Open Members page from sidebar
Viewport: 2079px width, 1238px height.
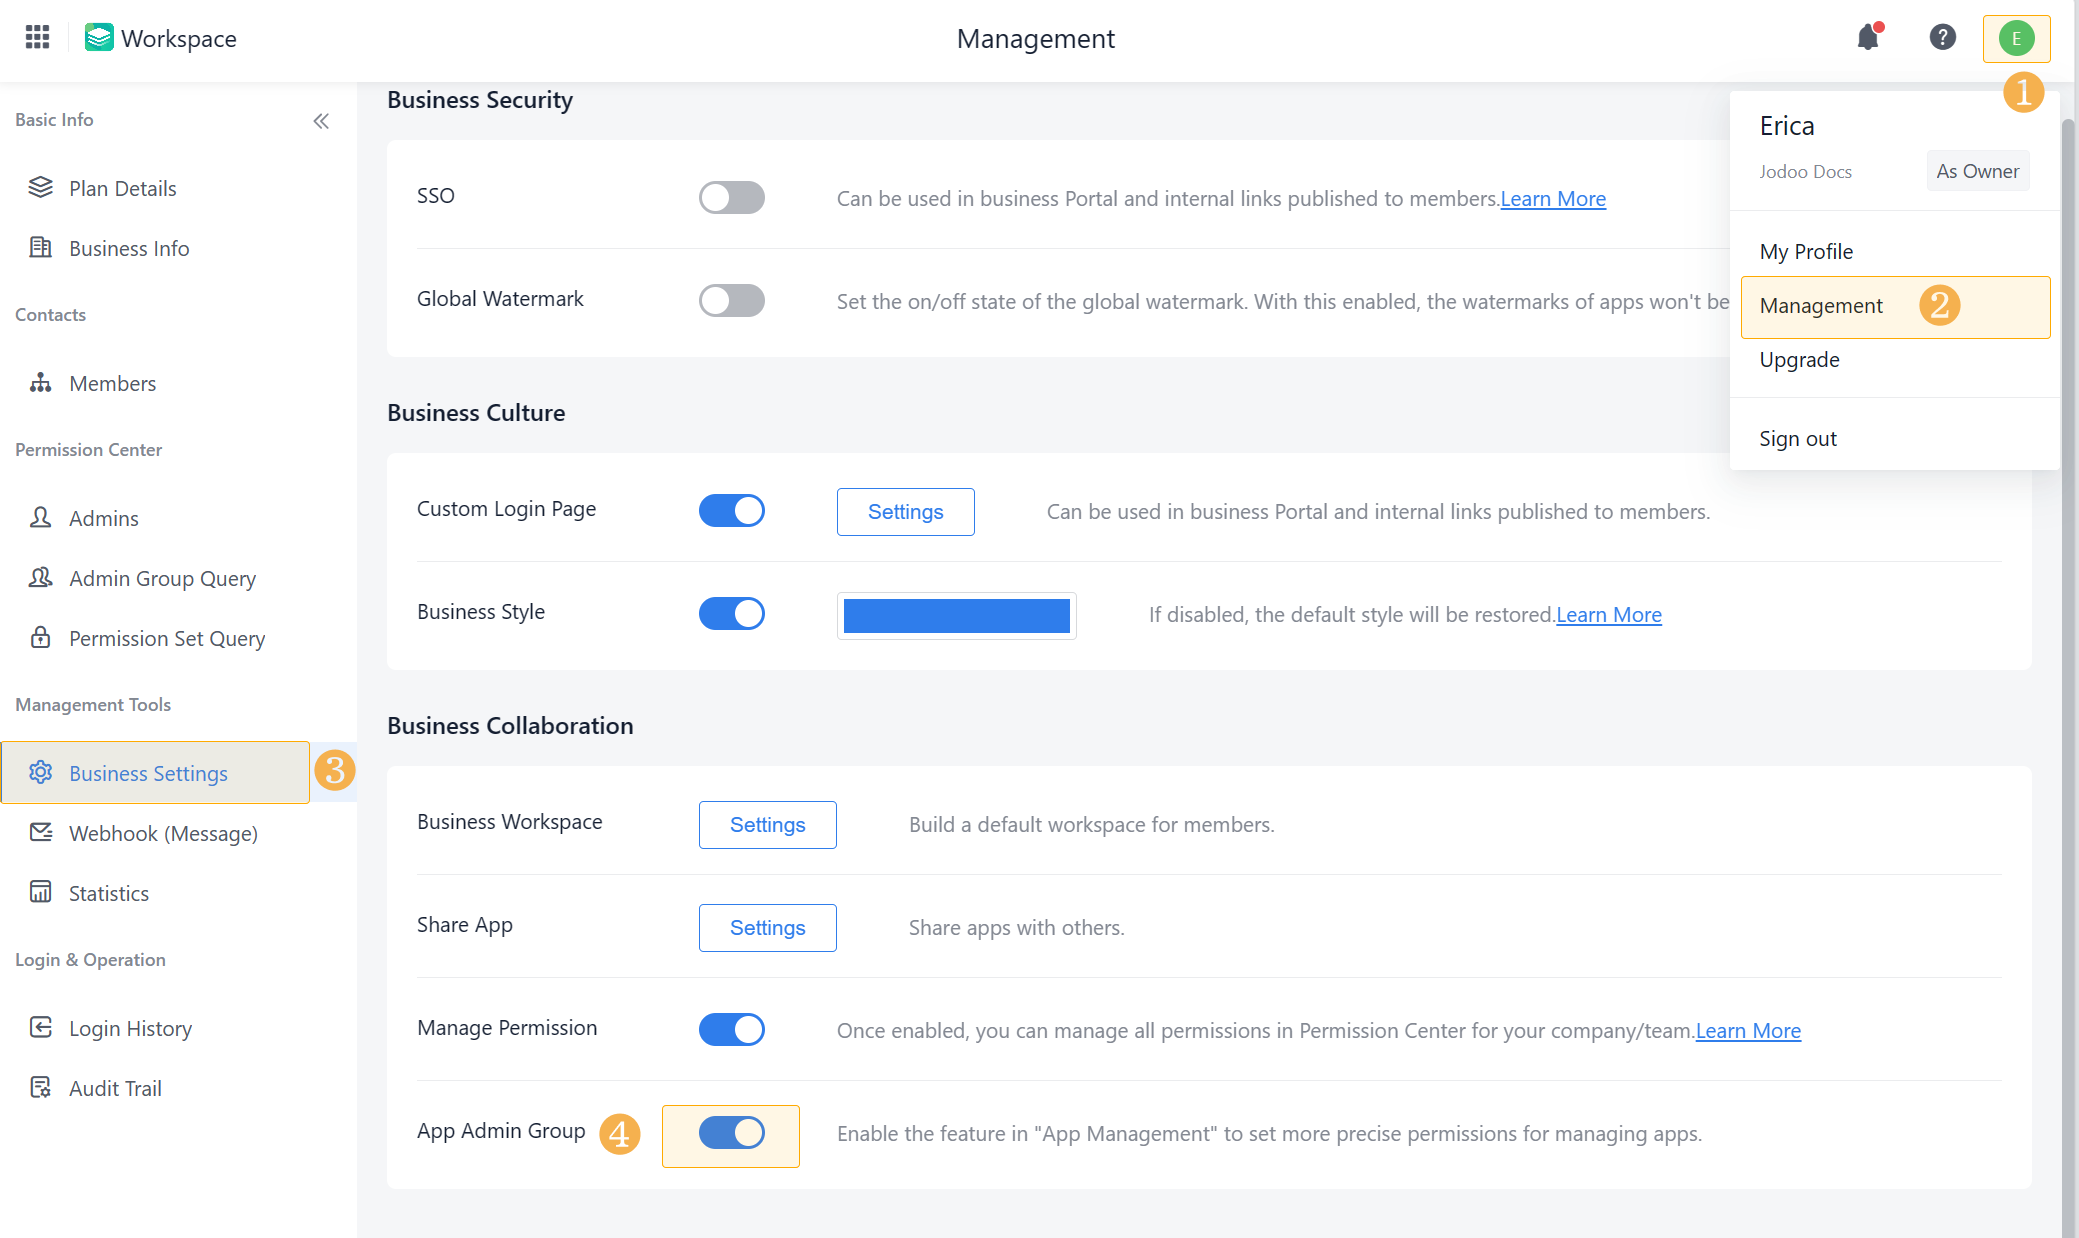112,383
